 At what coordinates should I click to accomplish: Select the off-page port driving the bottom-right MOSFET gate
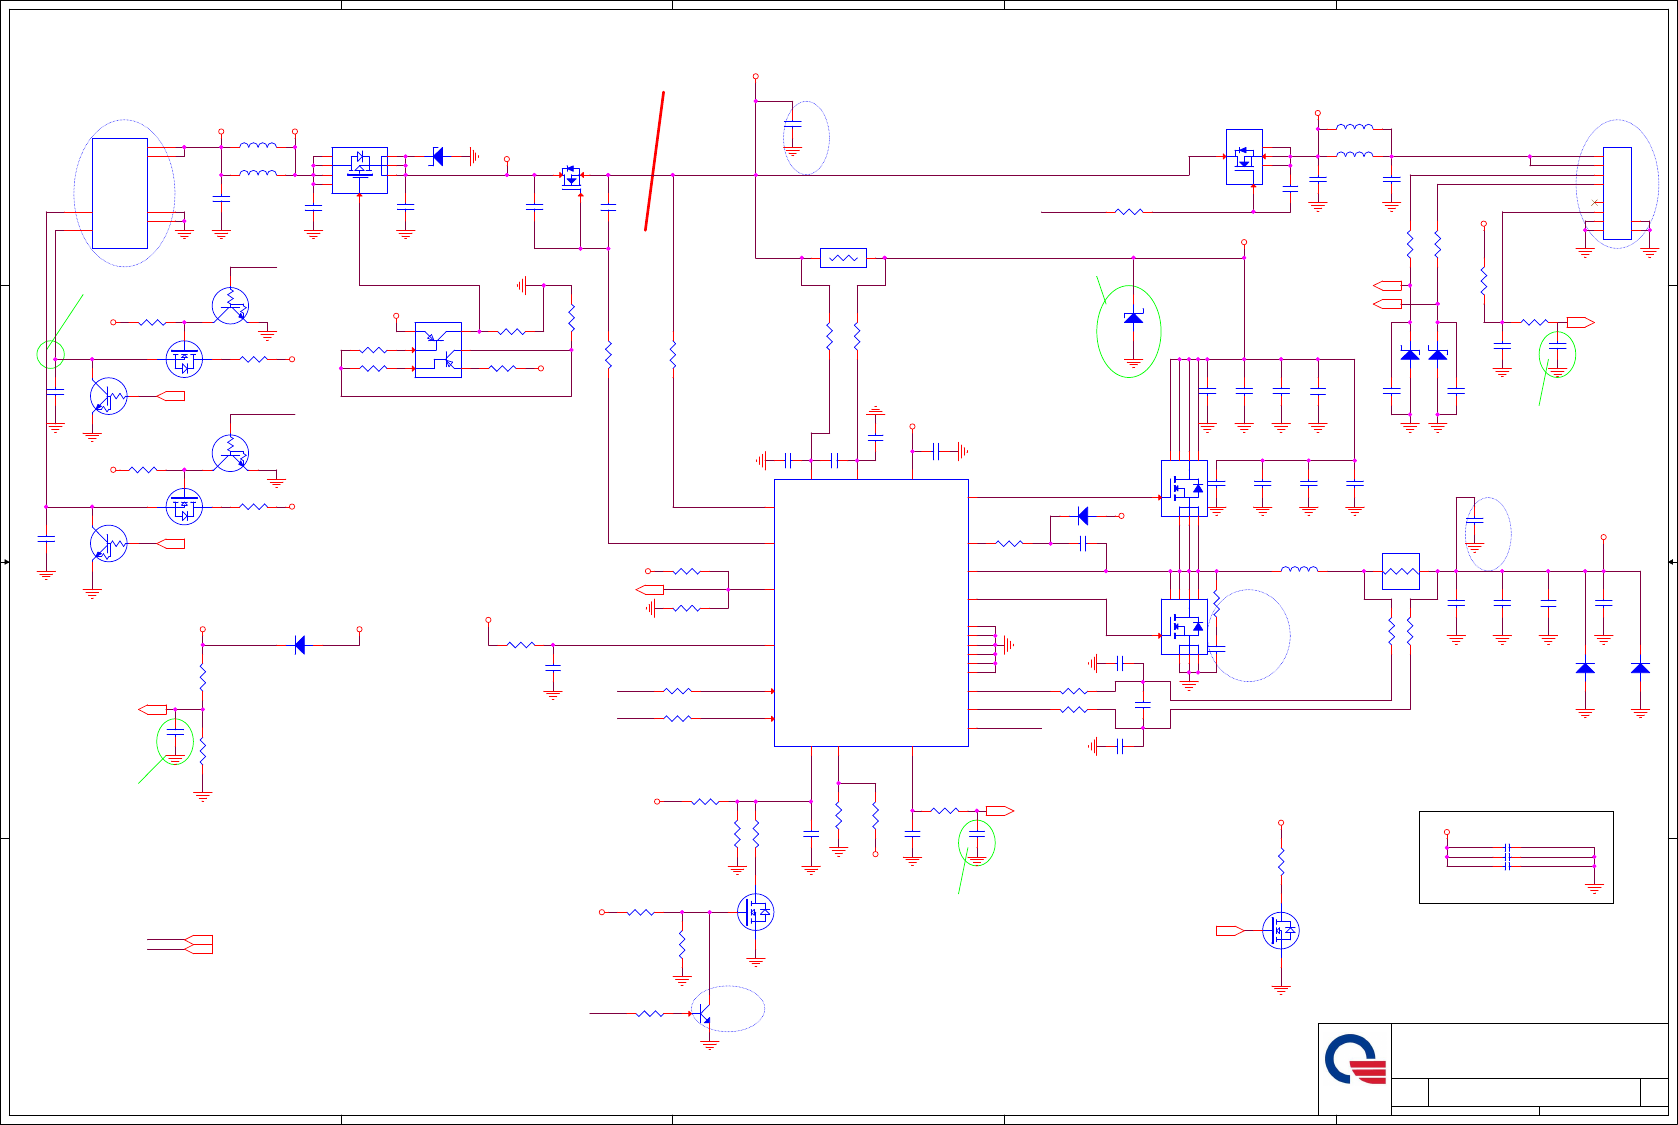click(1230, 931)
